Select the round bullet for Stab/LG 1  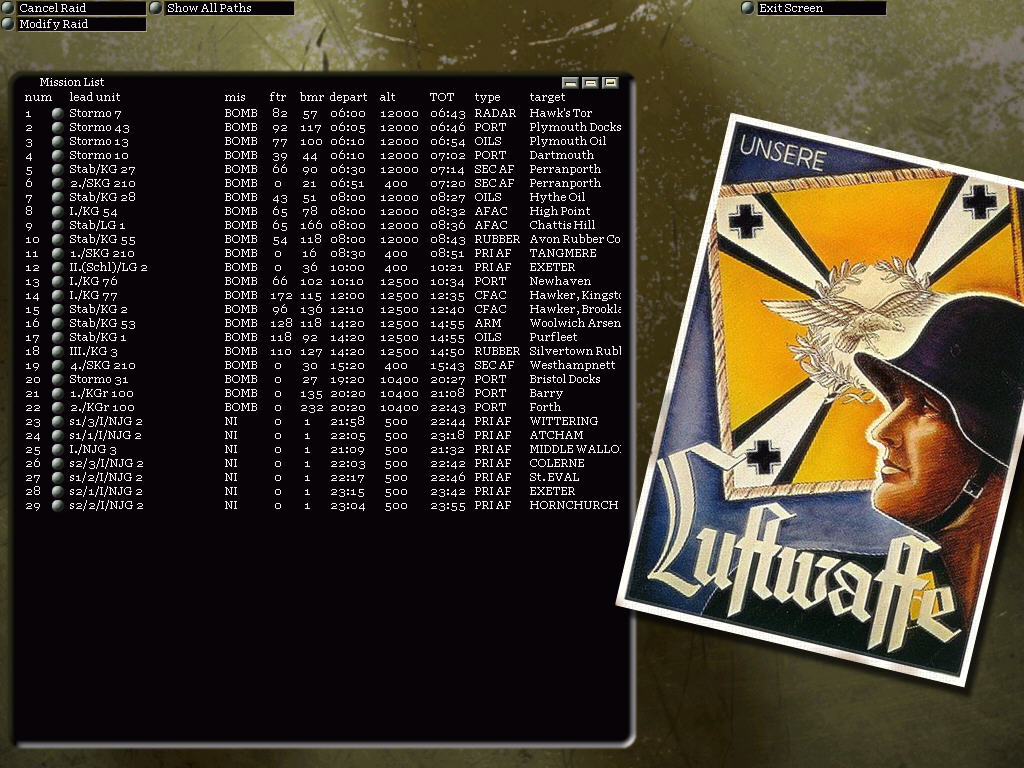[x=57, y=225]
